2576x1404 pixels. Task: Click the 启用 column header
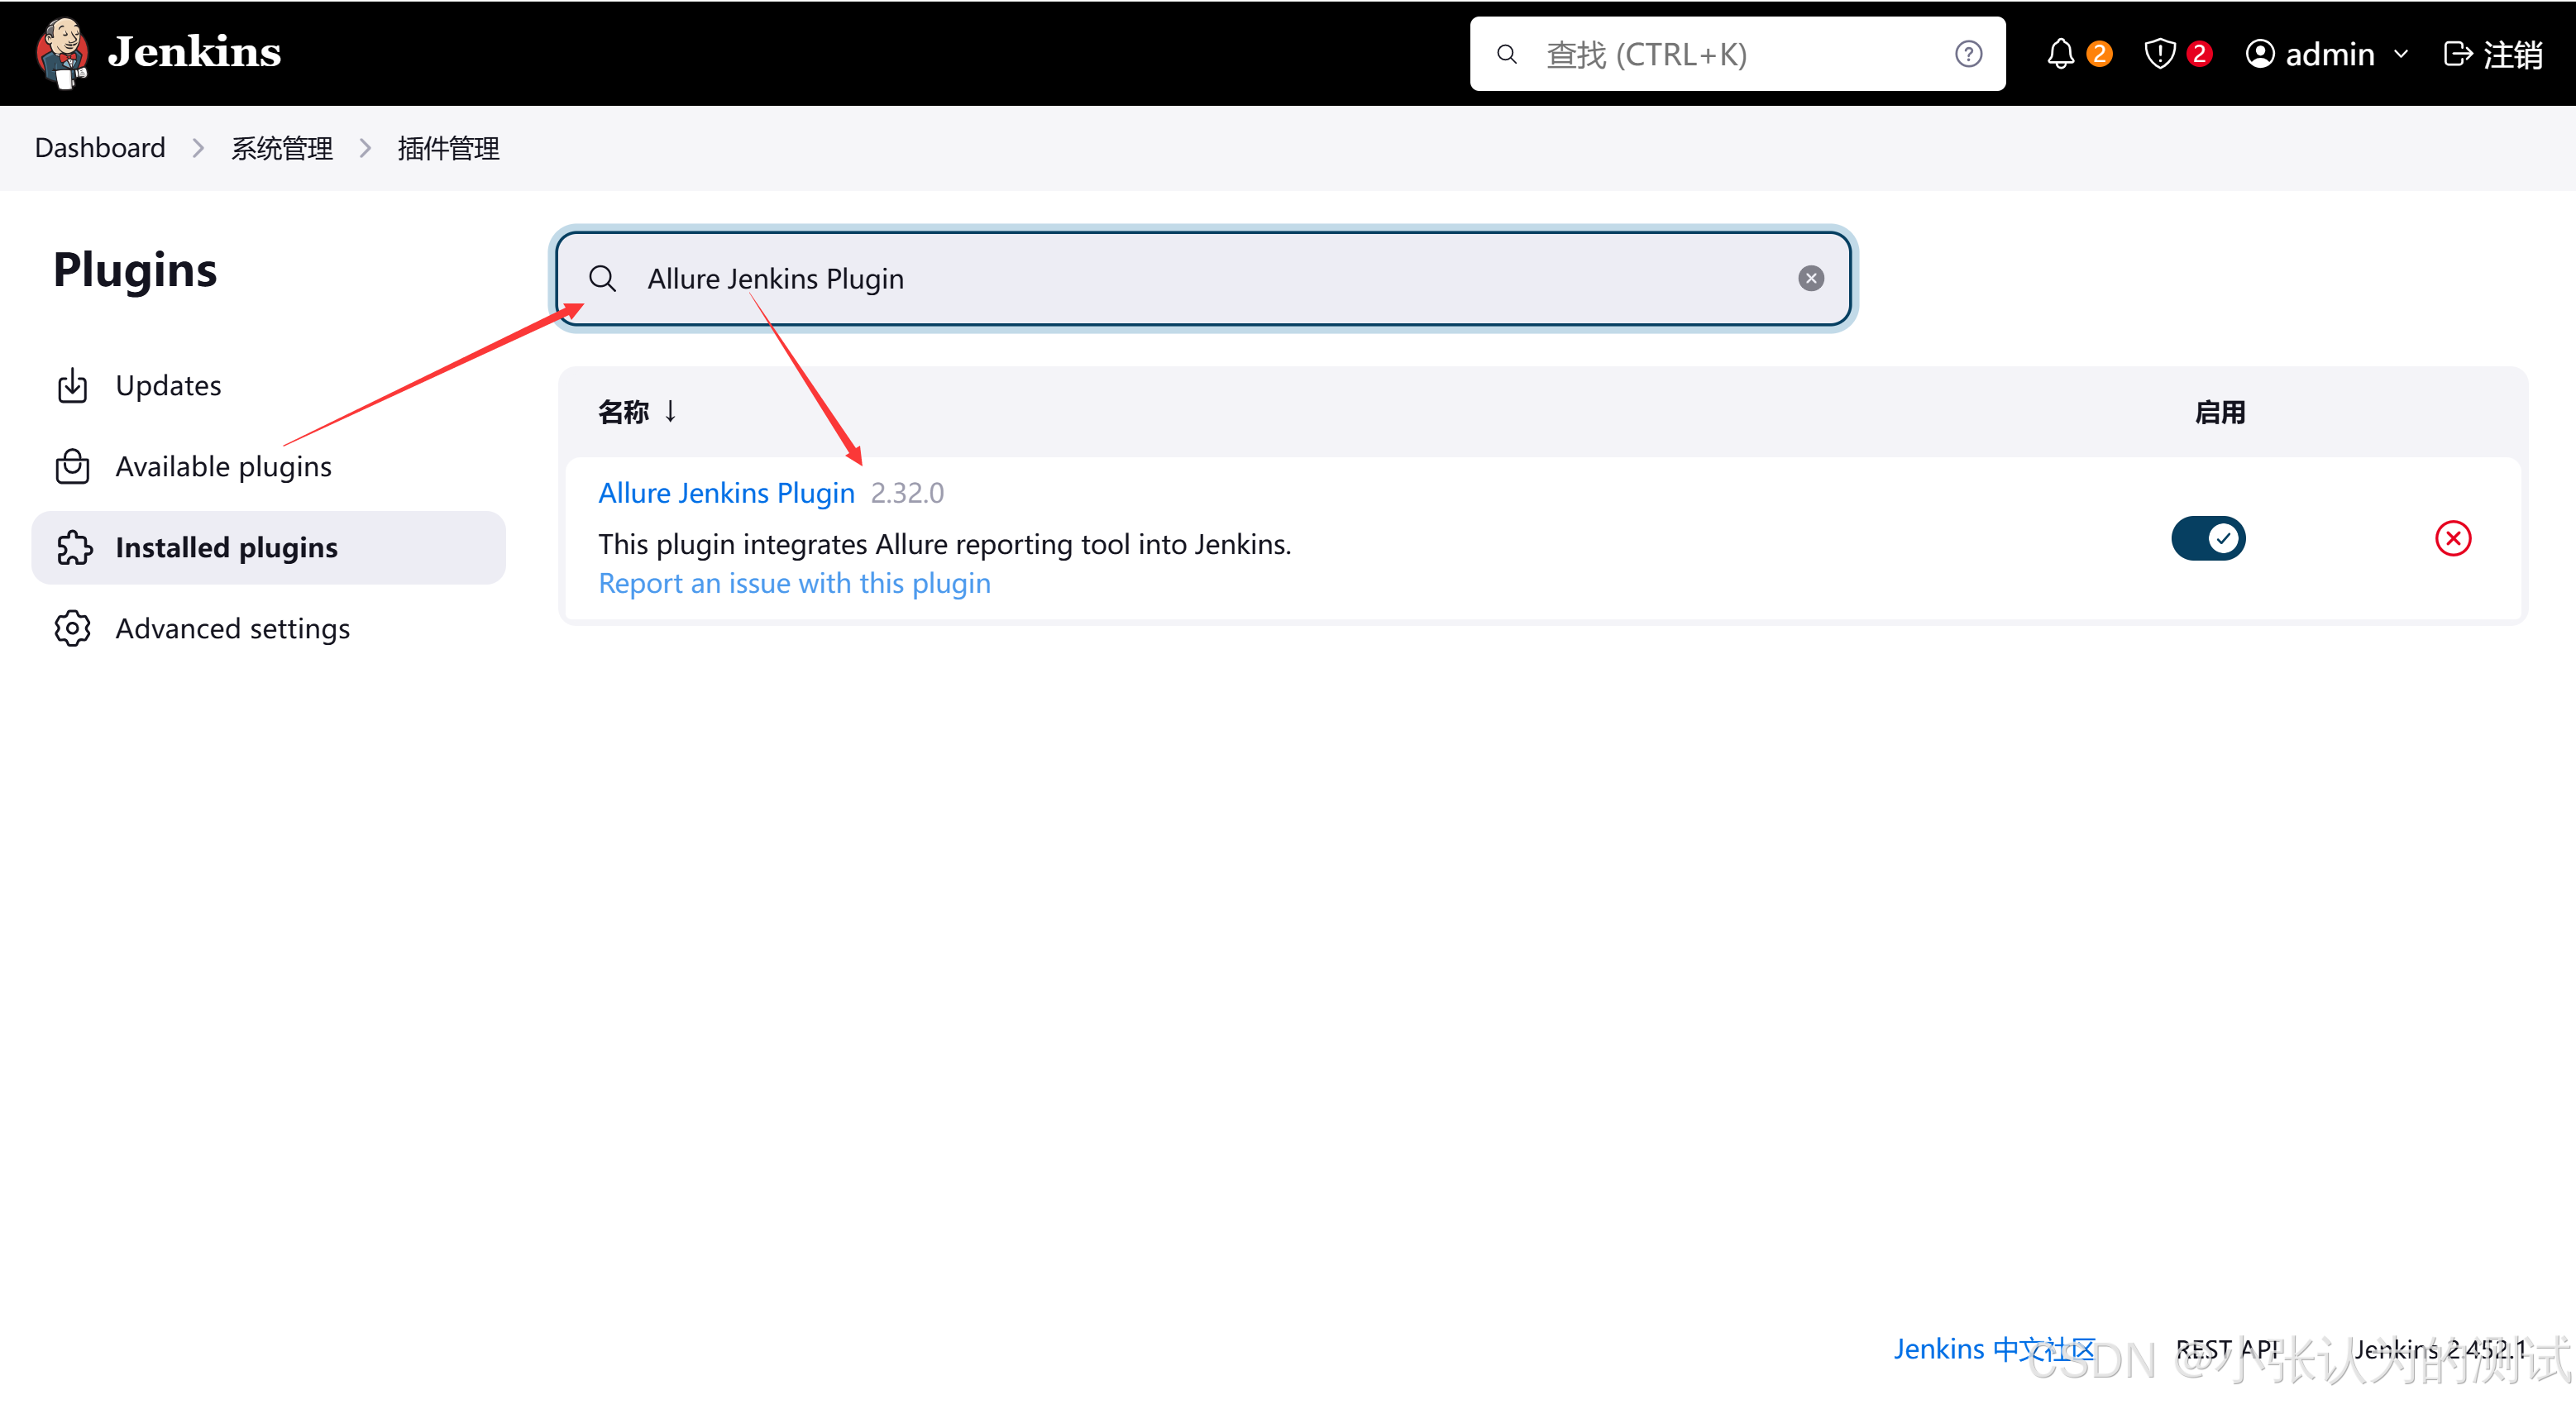point(2219,412)
